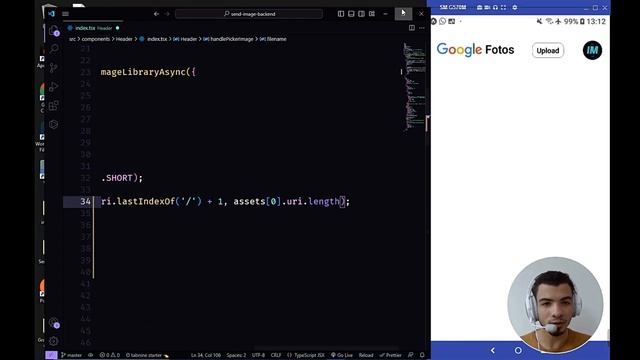Click the handlePickerImage breadcrumb
The height and width of the screenshot is (360, 640).
coord(229,39)
